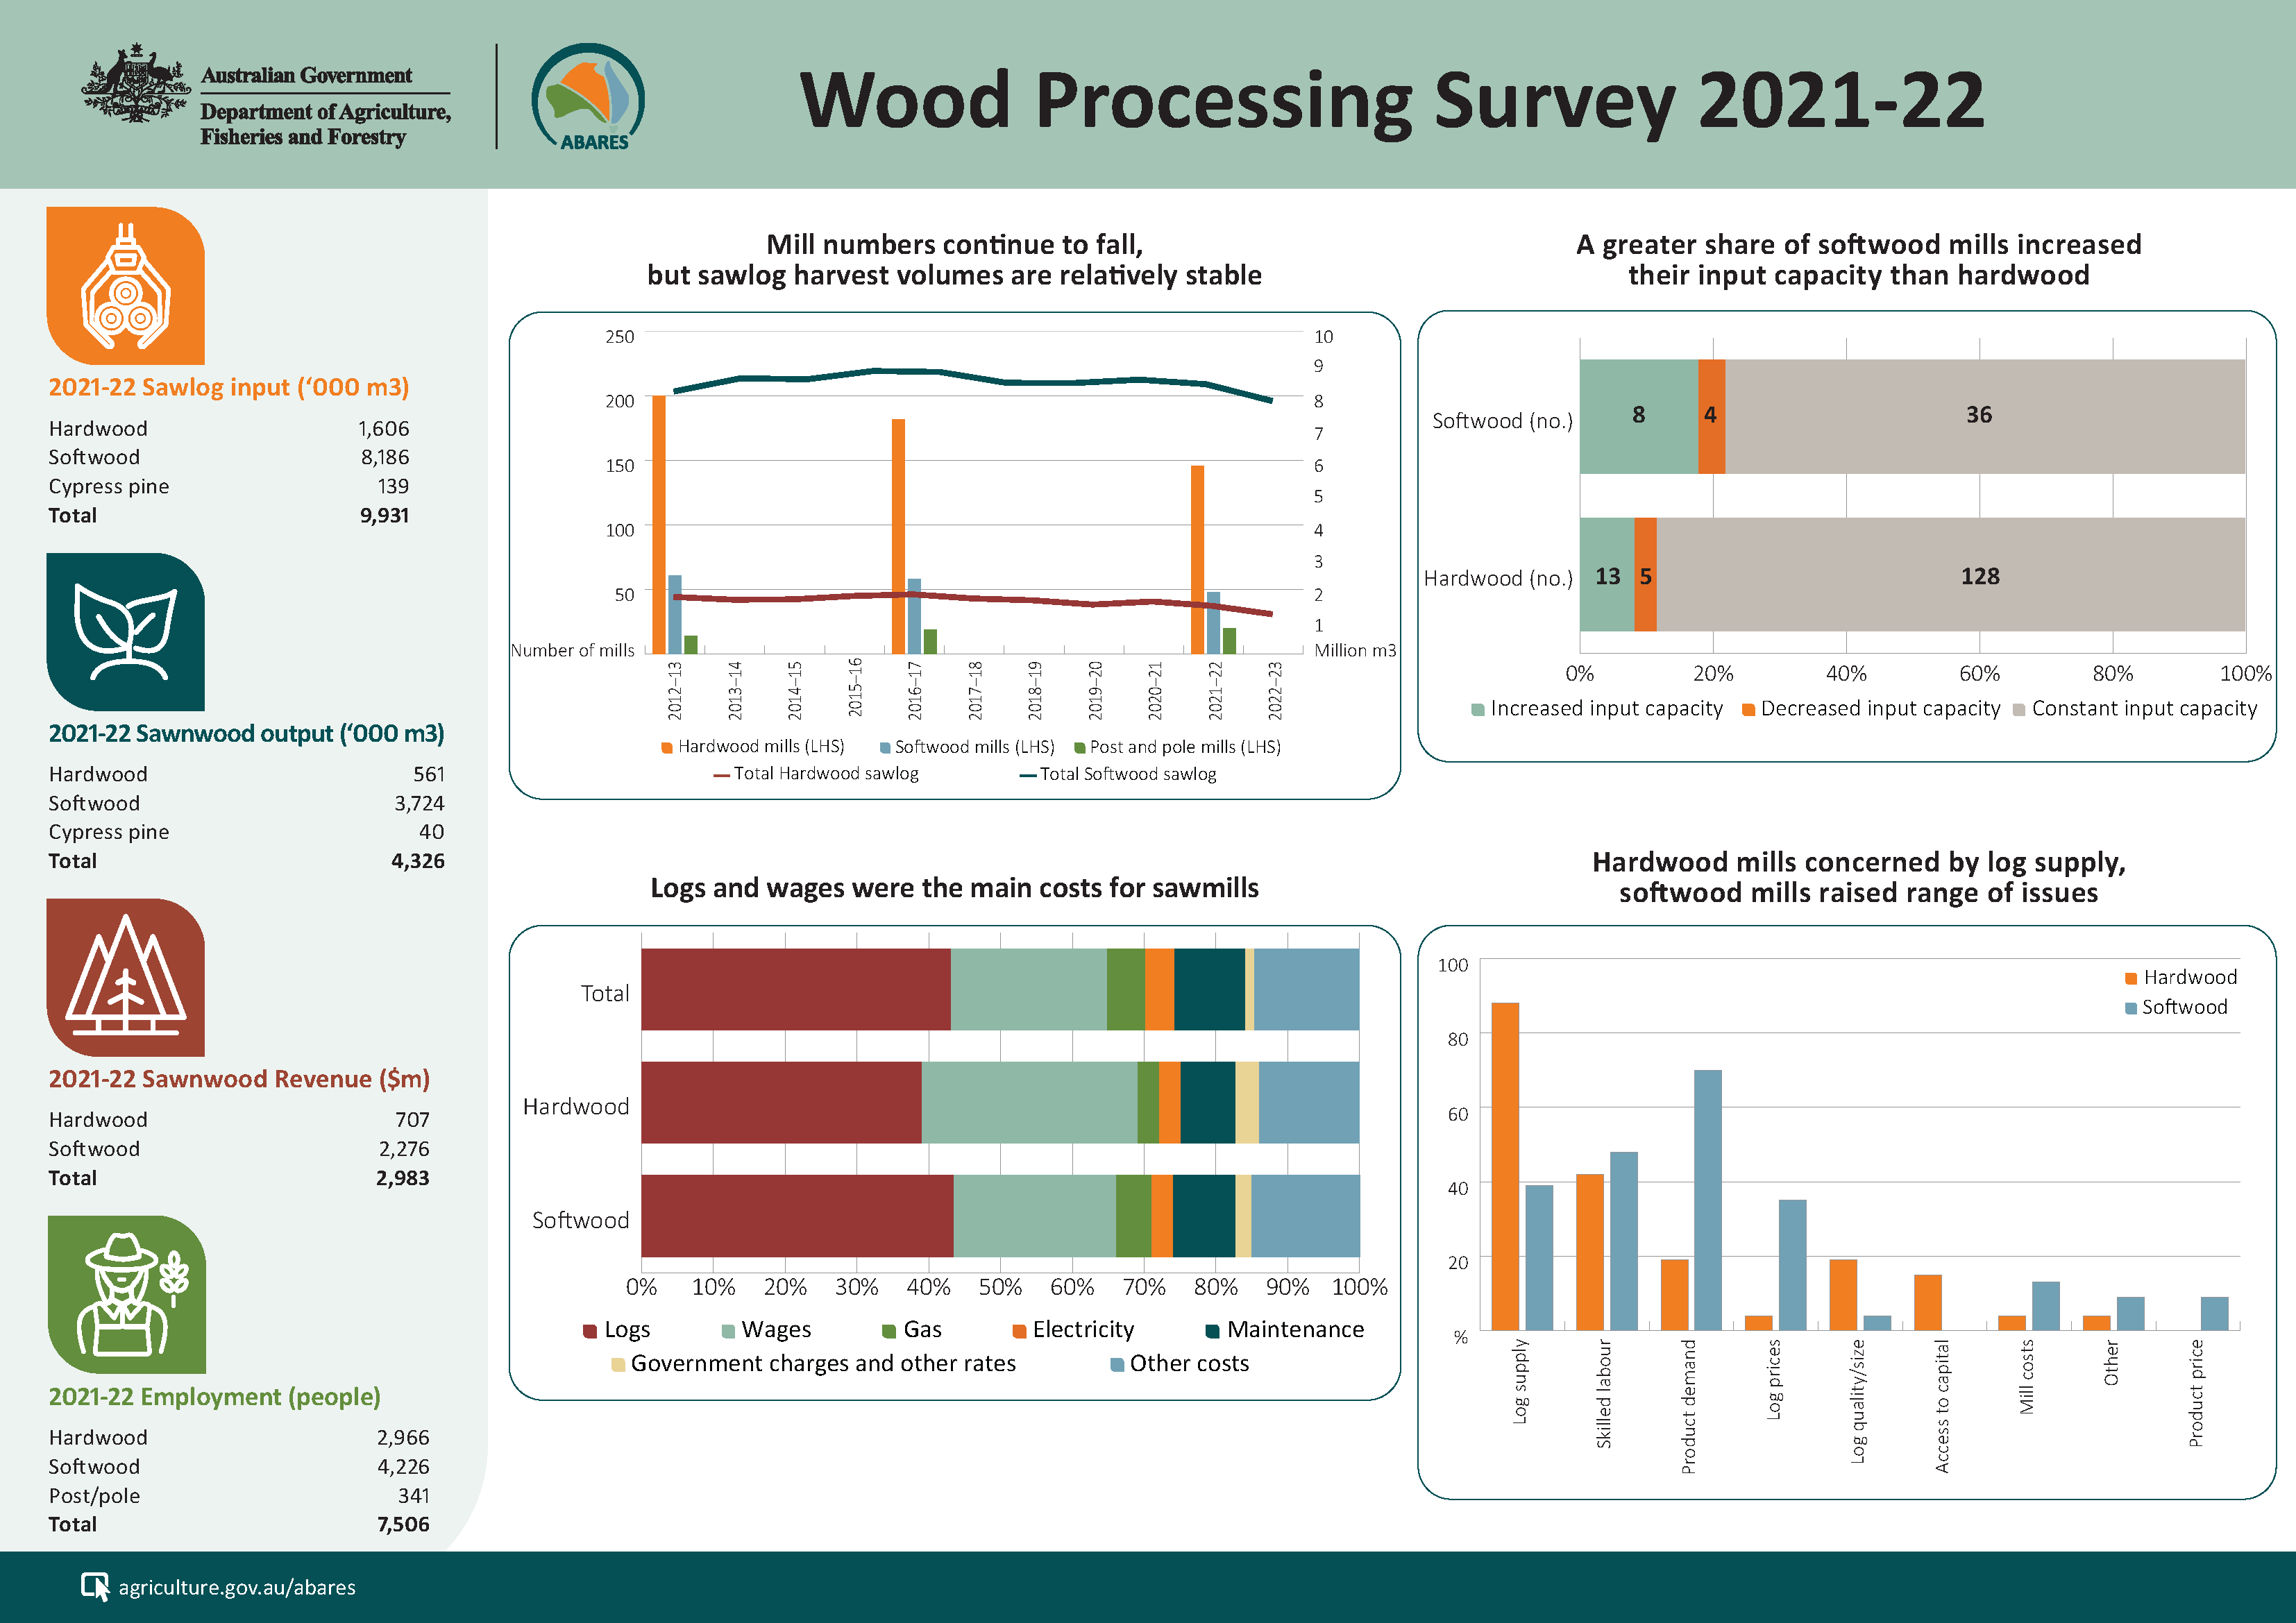Click the softwood sawlog value 8,186
This screenshot has height=1623, width=2296.
(x=385, y=458)
